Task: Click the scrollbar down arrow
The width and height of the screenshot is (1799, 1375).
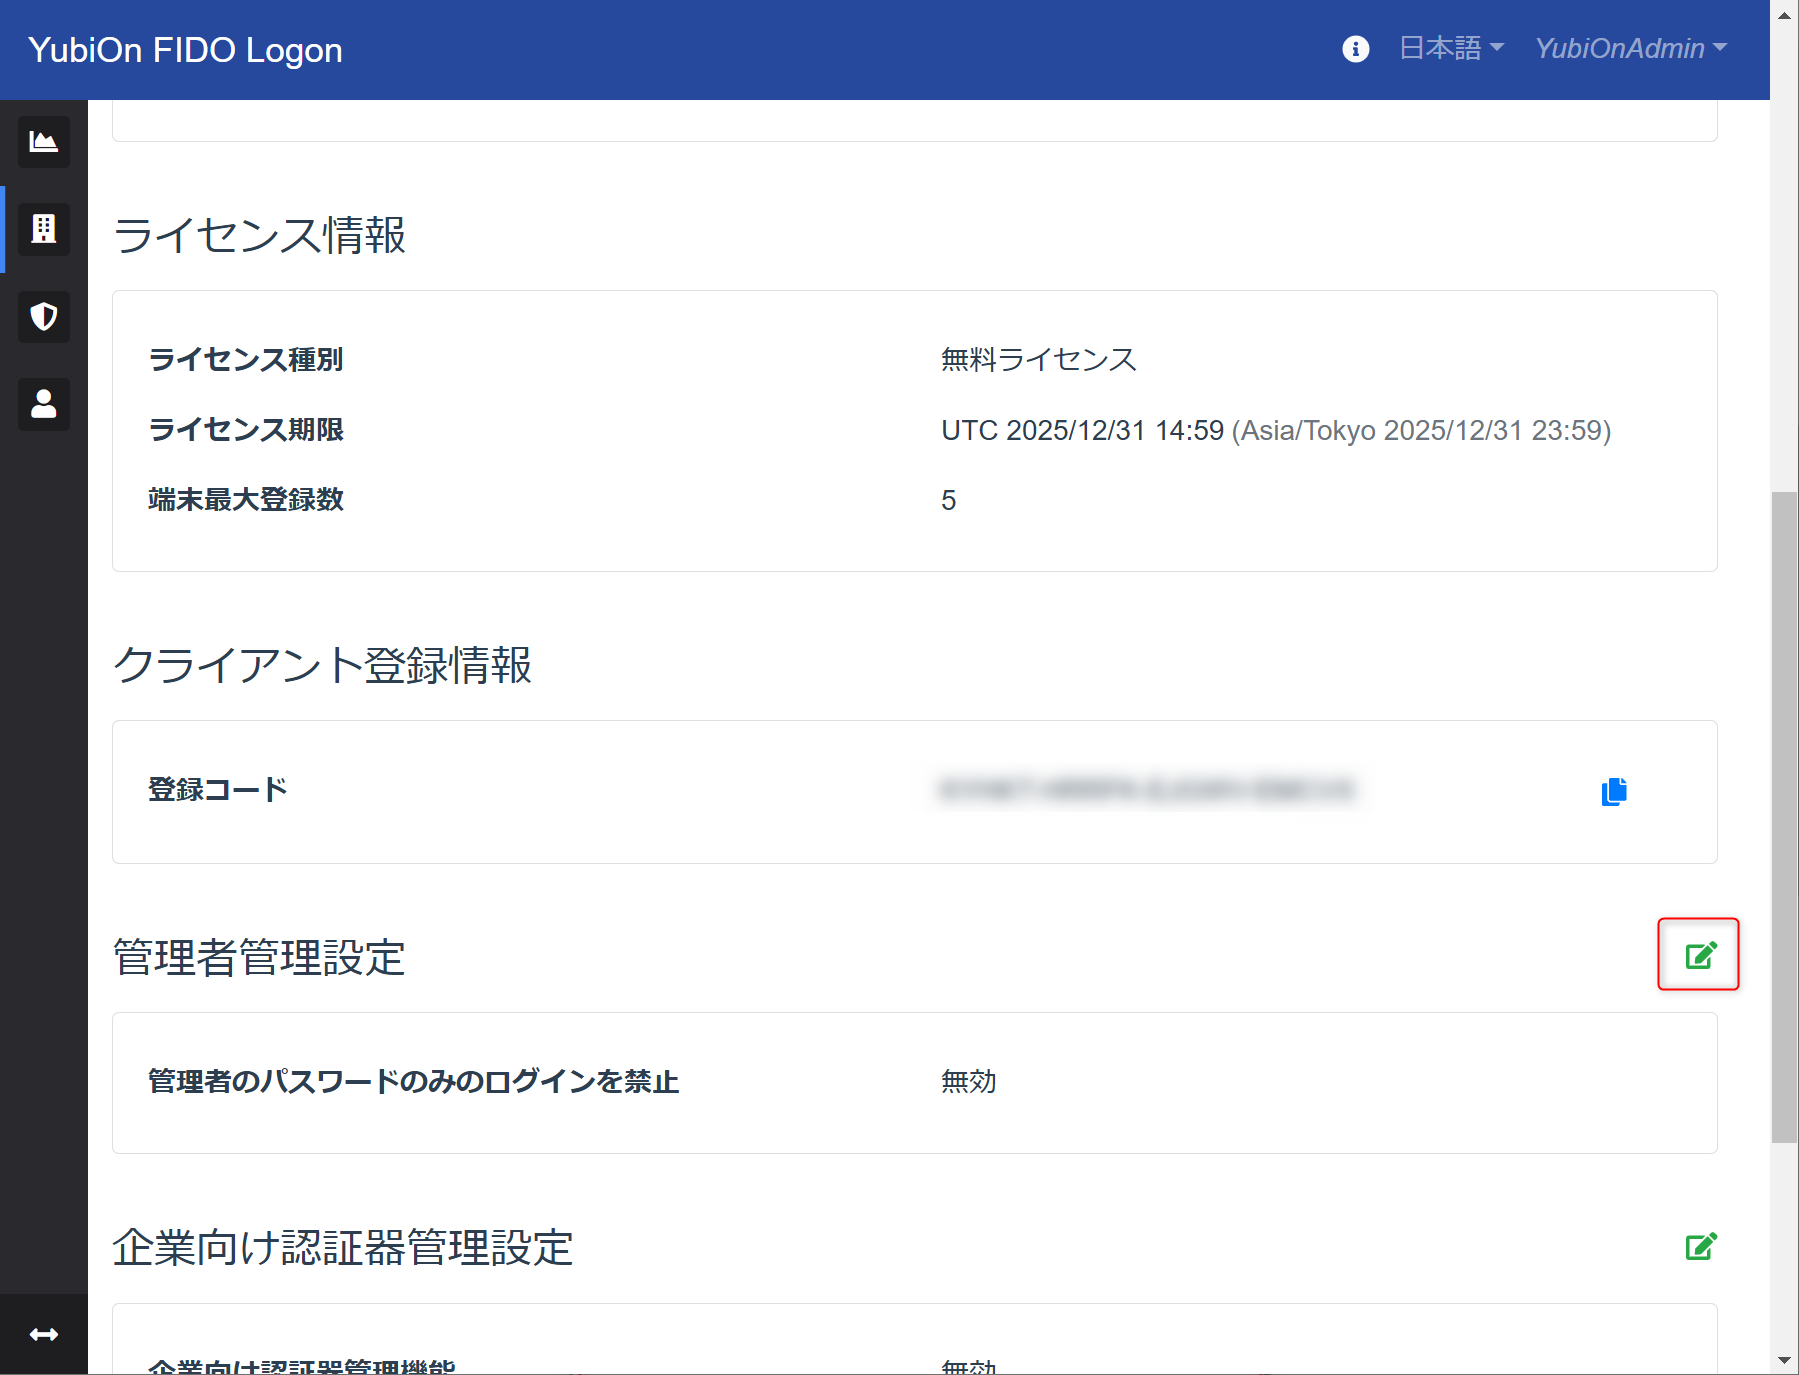Action: (1784, 1360)
